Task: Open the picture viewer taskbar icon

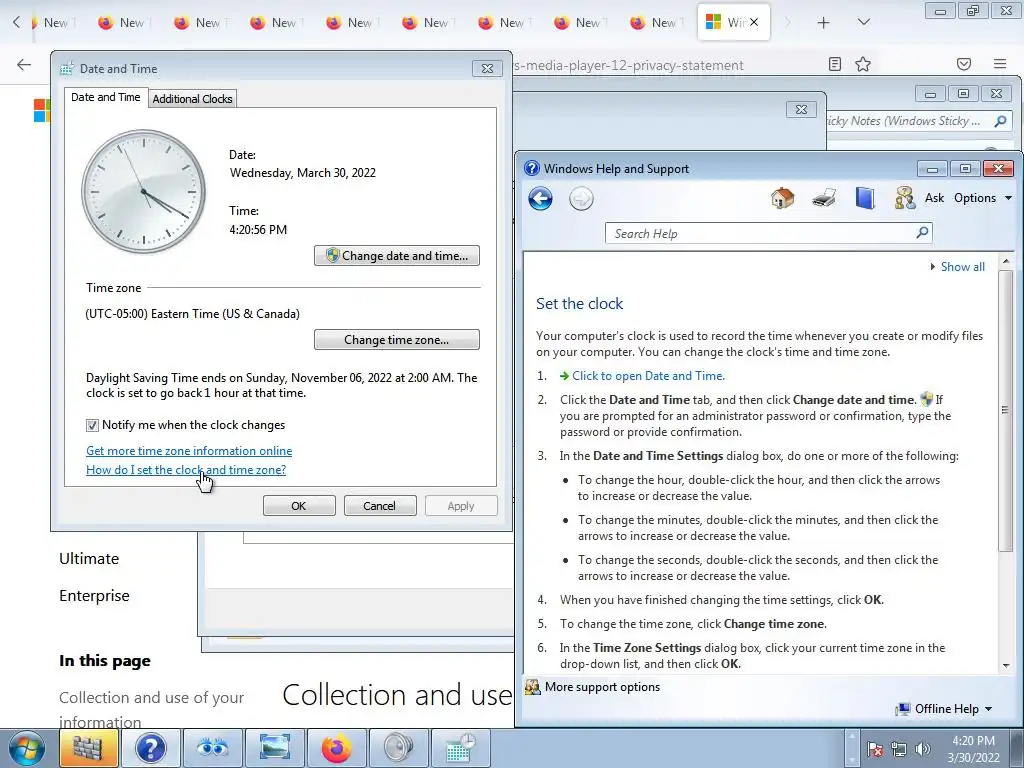Action: pos(274,748)
